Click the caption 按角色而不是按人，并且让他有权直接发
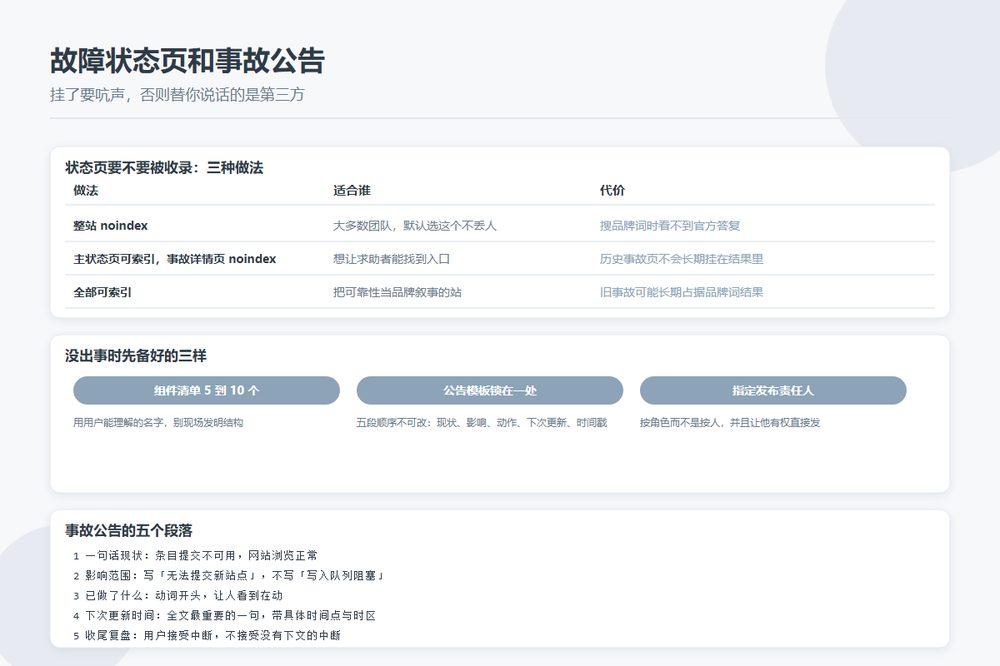Image resolution: width=1000 pixels, height=666 pixels. pyautogui.click(x=730, y=422)
